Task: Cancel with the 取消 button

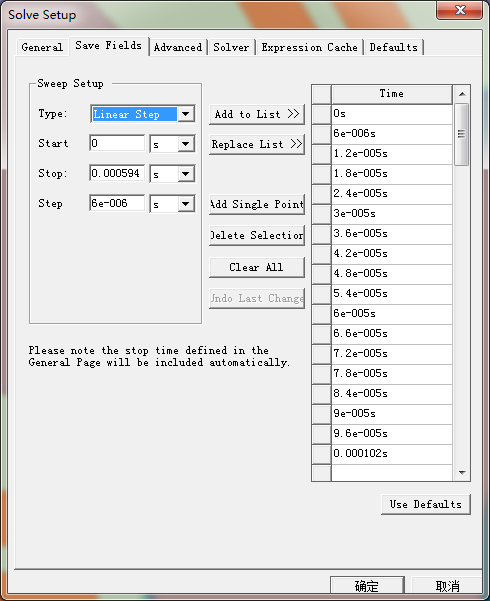Action: (447, 586)
